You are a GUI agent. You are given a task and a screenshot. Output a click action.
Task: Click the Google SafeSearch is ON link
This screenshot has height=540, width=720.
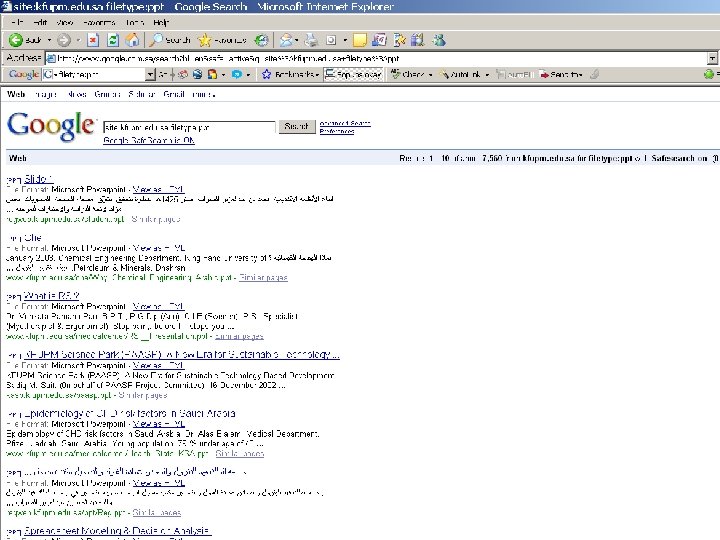point(149,140)
